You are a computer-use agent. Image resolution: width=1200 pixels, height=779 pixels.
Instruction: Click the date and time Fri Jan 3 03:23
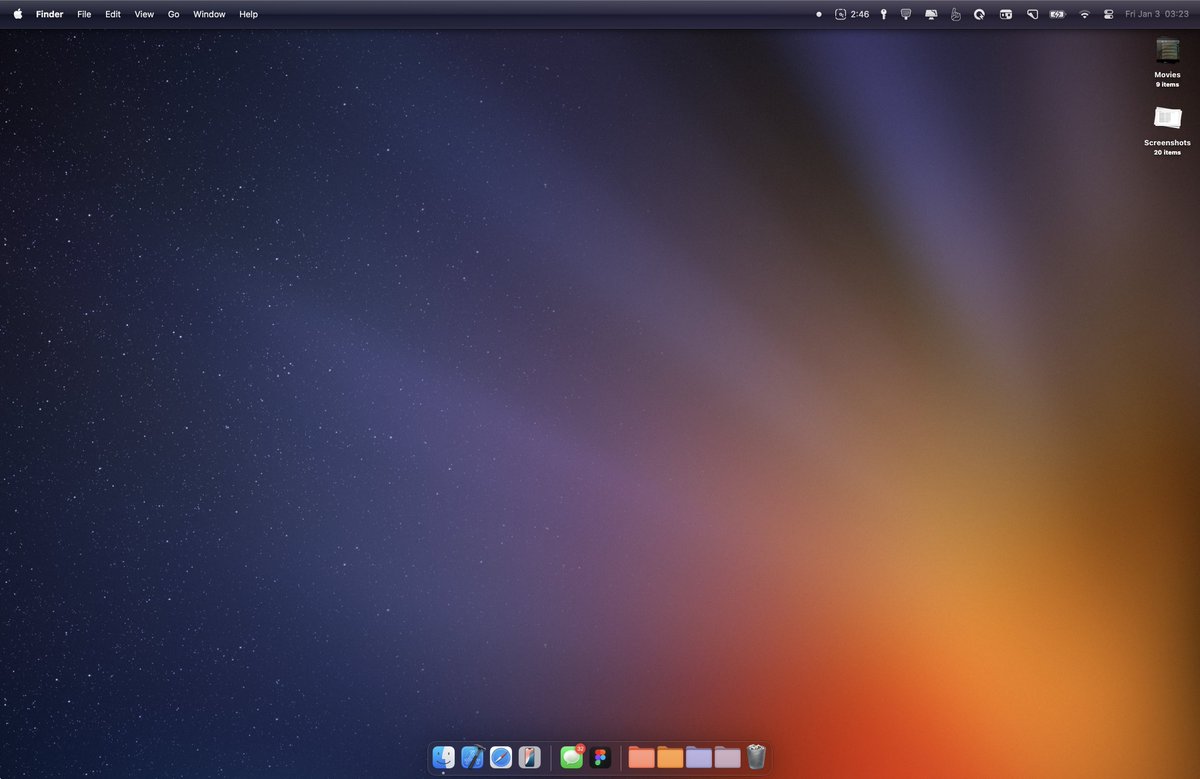pos(1156,14)
